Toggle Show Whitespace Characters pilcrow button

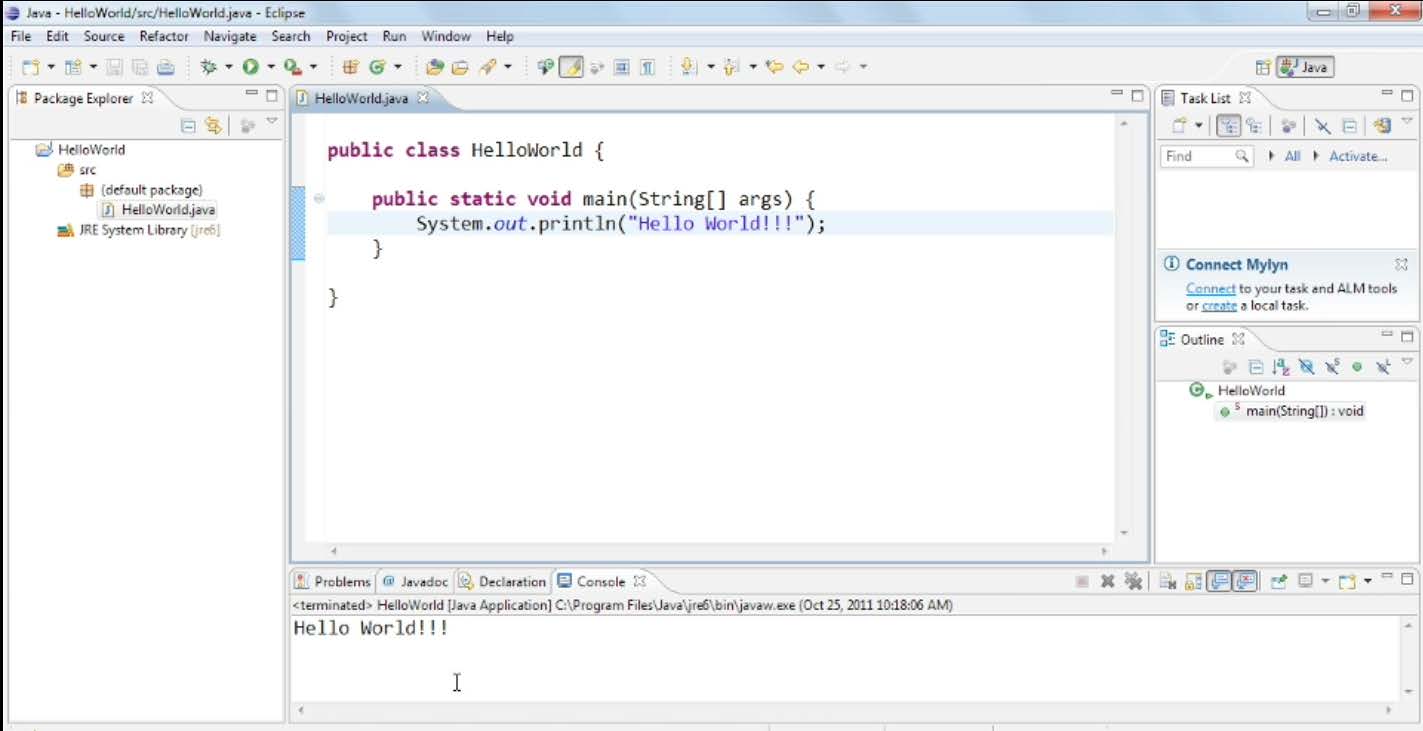tap(647, 67)
